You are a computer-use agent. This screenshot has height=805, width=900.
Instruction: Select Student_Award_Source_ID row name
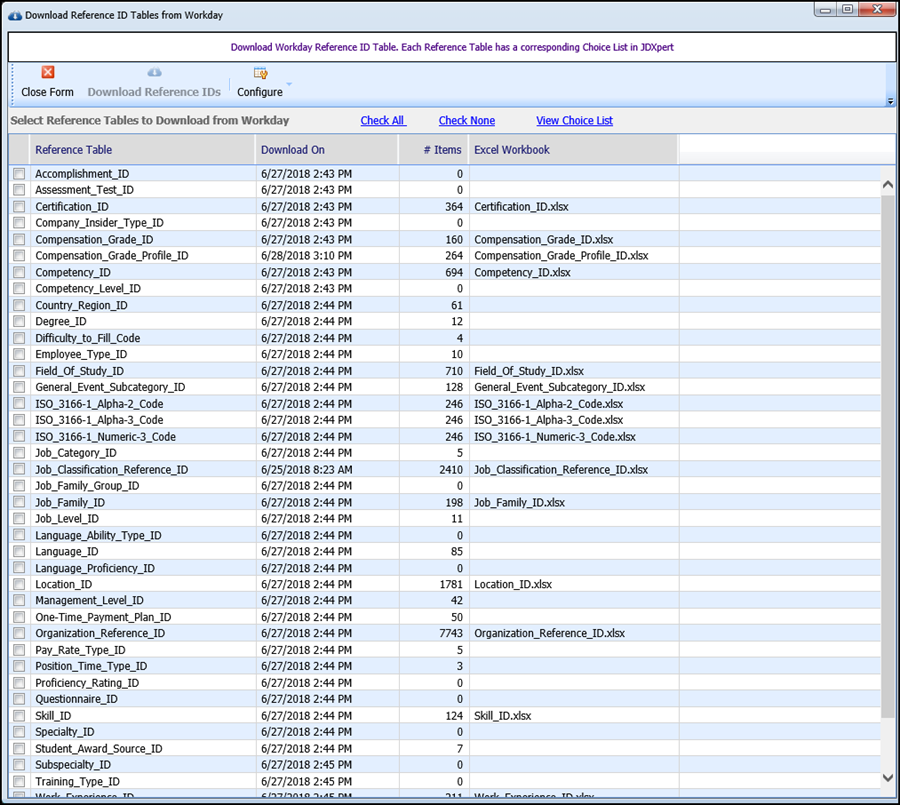[x=99, y=748]
